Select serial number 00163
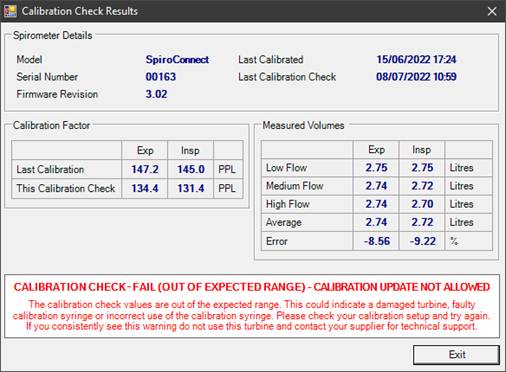The width and height of the screenshot is (506, 372). (161, 77)
